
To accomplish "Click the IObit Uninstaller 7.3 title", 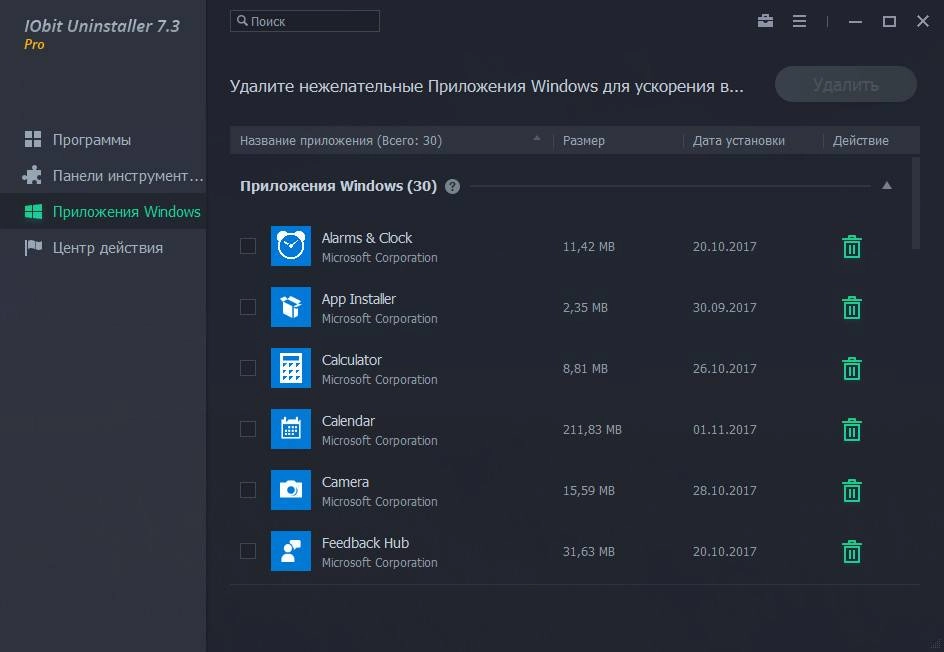I will coord(102,26).
